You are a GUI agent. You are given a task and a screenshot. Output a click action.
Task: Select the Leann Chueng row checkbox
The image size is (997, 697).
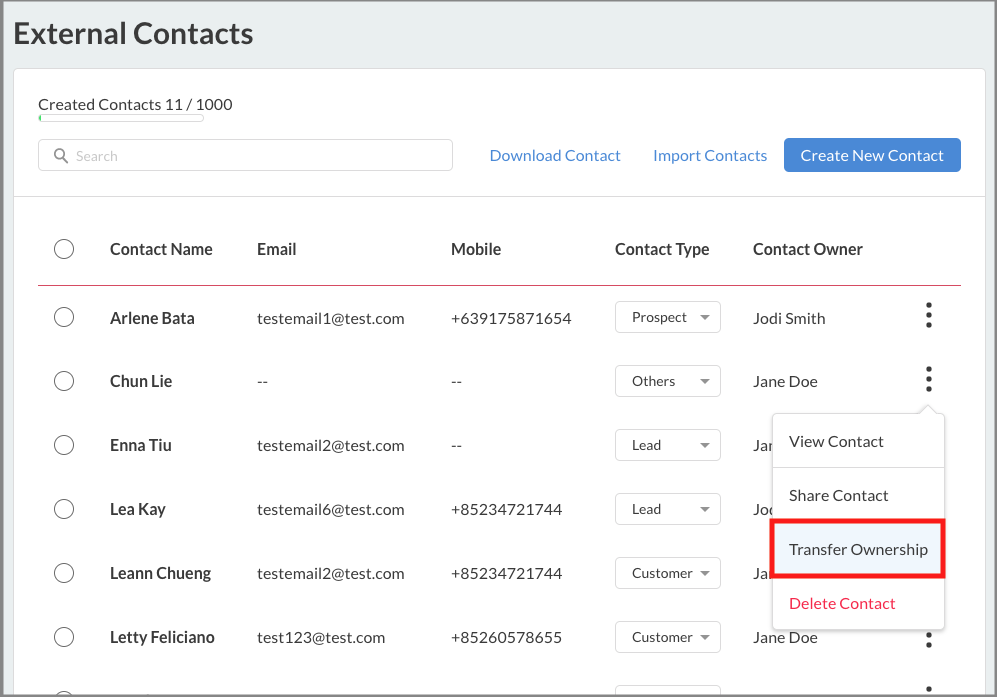coord(64,573)
